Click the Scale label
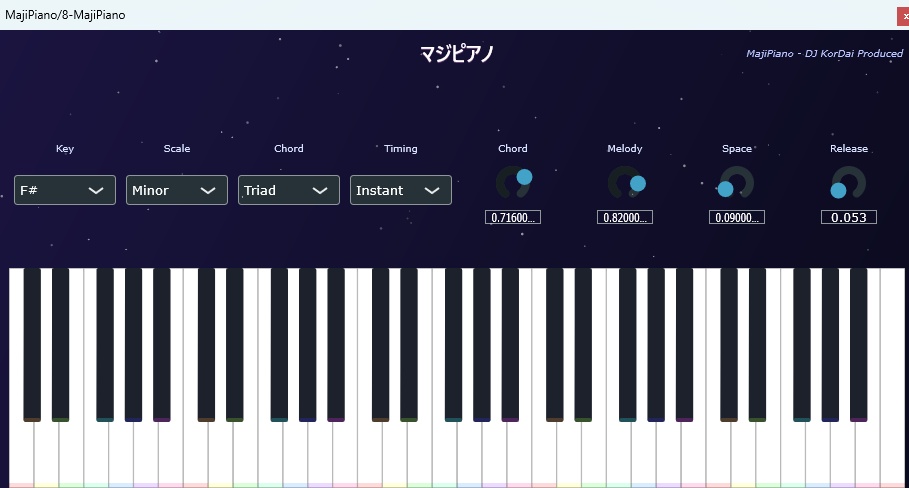The width and height of the screenshot is (909, 488). point(177,148)
